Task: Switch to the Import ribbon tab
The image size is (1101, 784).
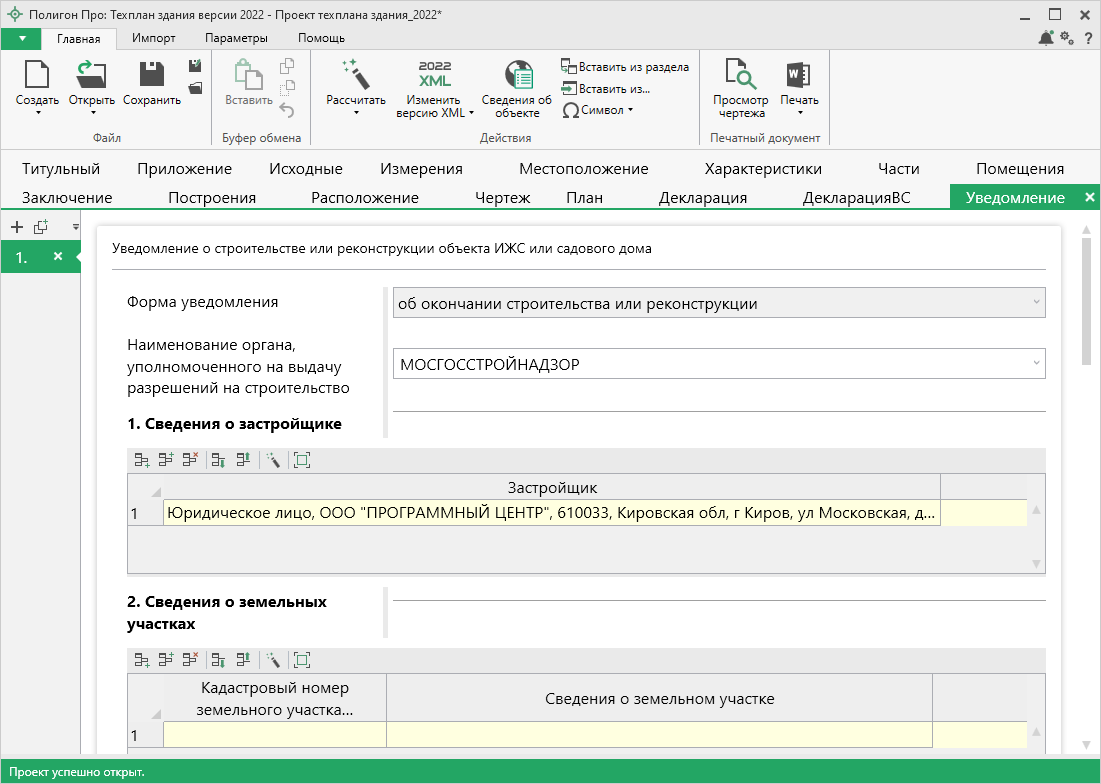Action: 154,38
